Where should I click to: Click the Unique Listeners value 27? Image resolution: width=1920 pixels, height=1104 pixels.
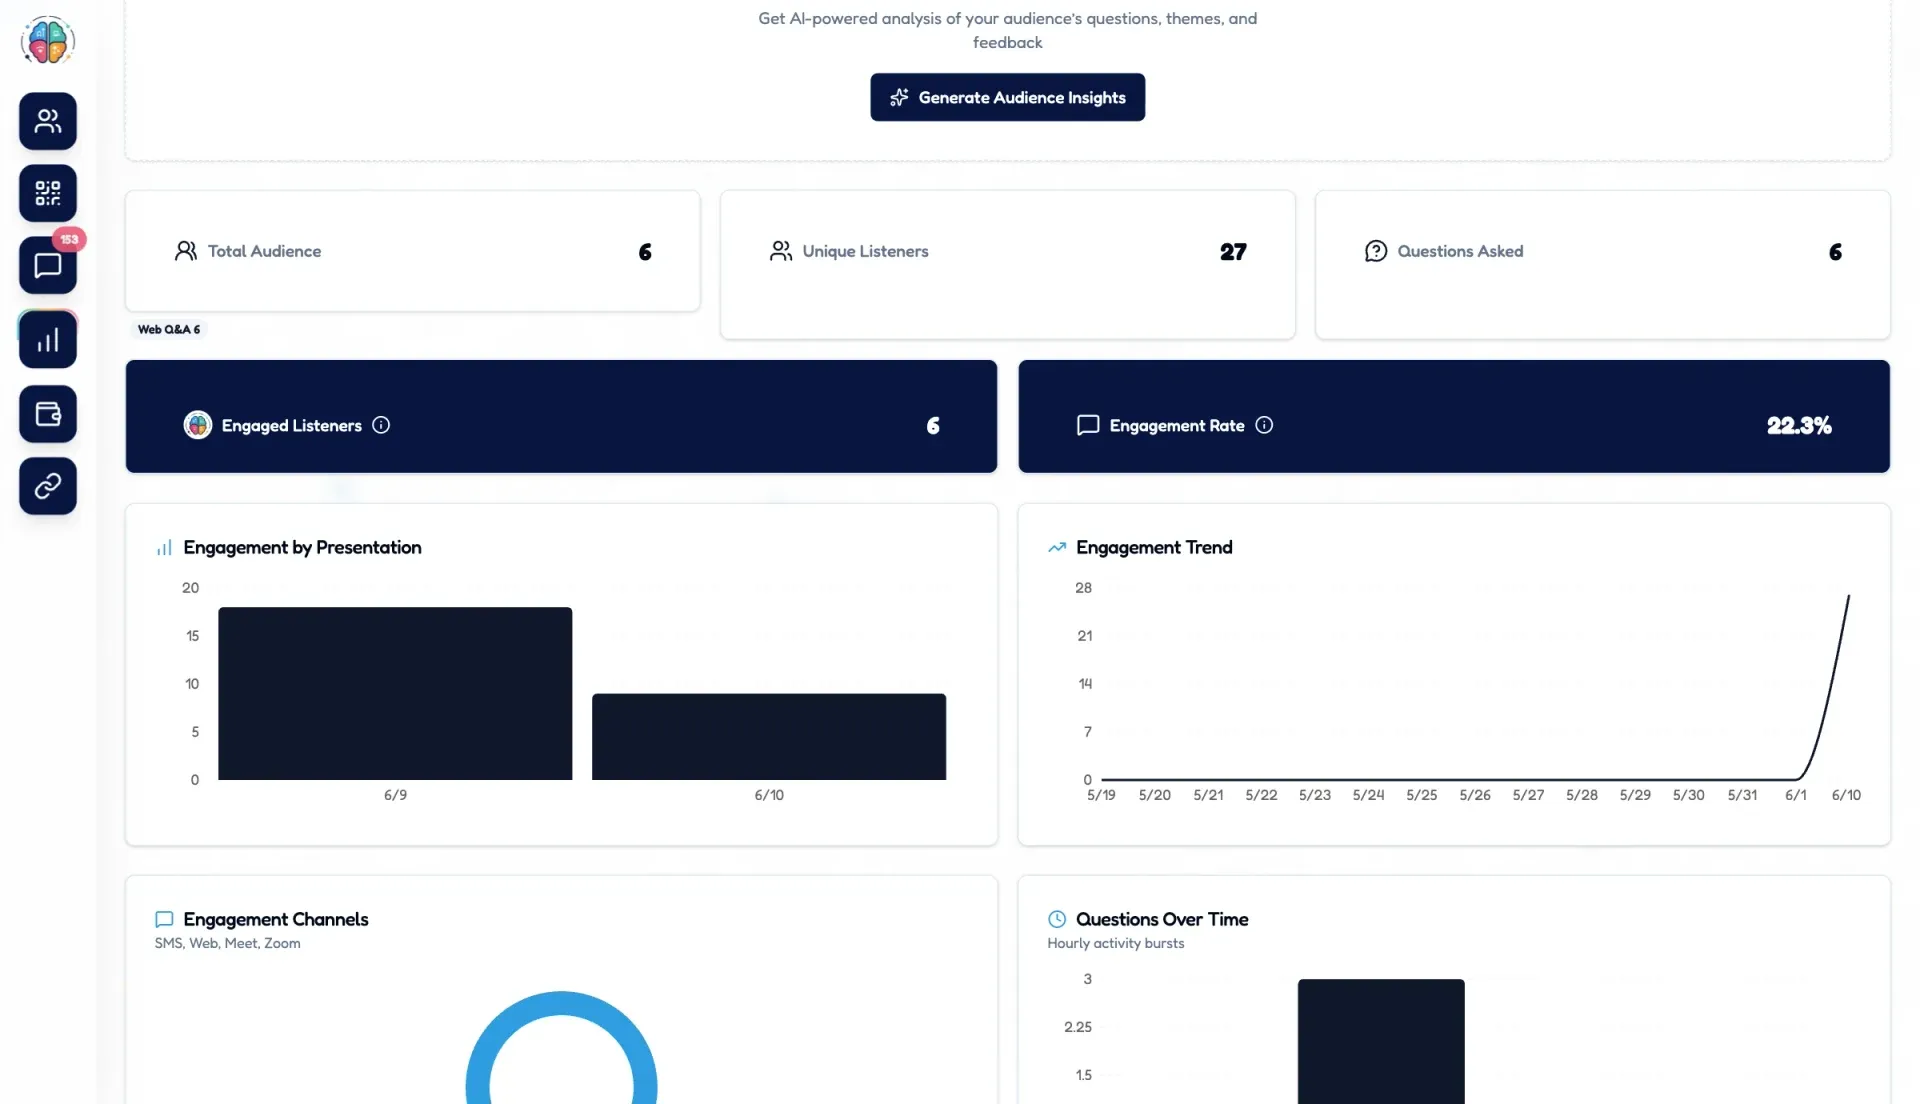coord(1233,252)
